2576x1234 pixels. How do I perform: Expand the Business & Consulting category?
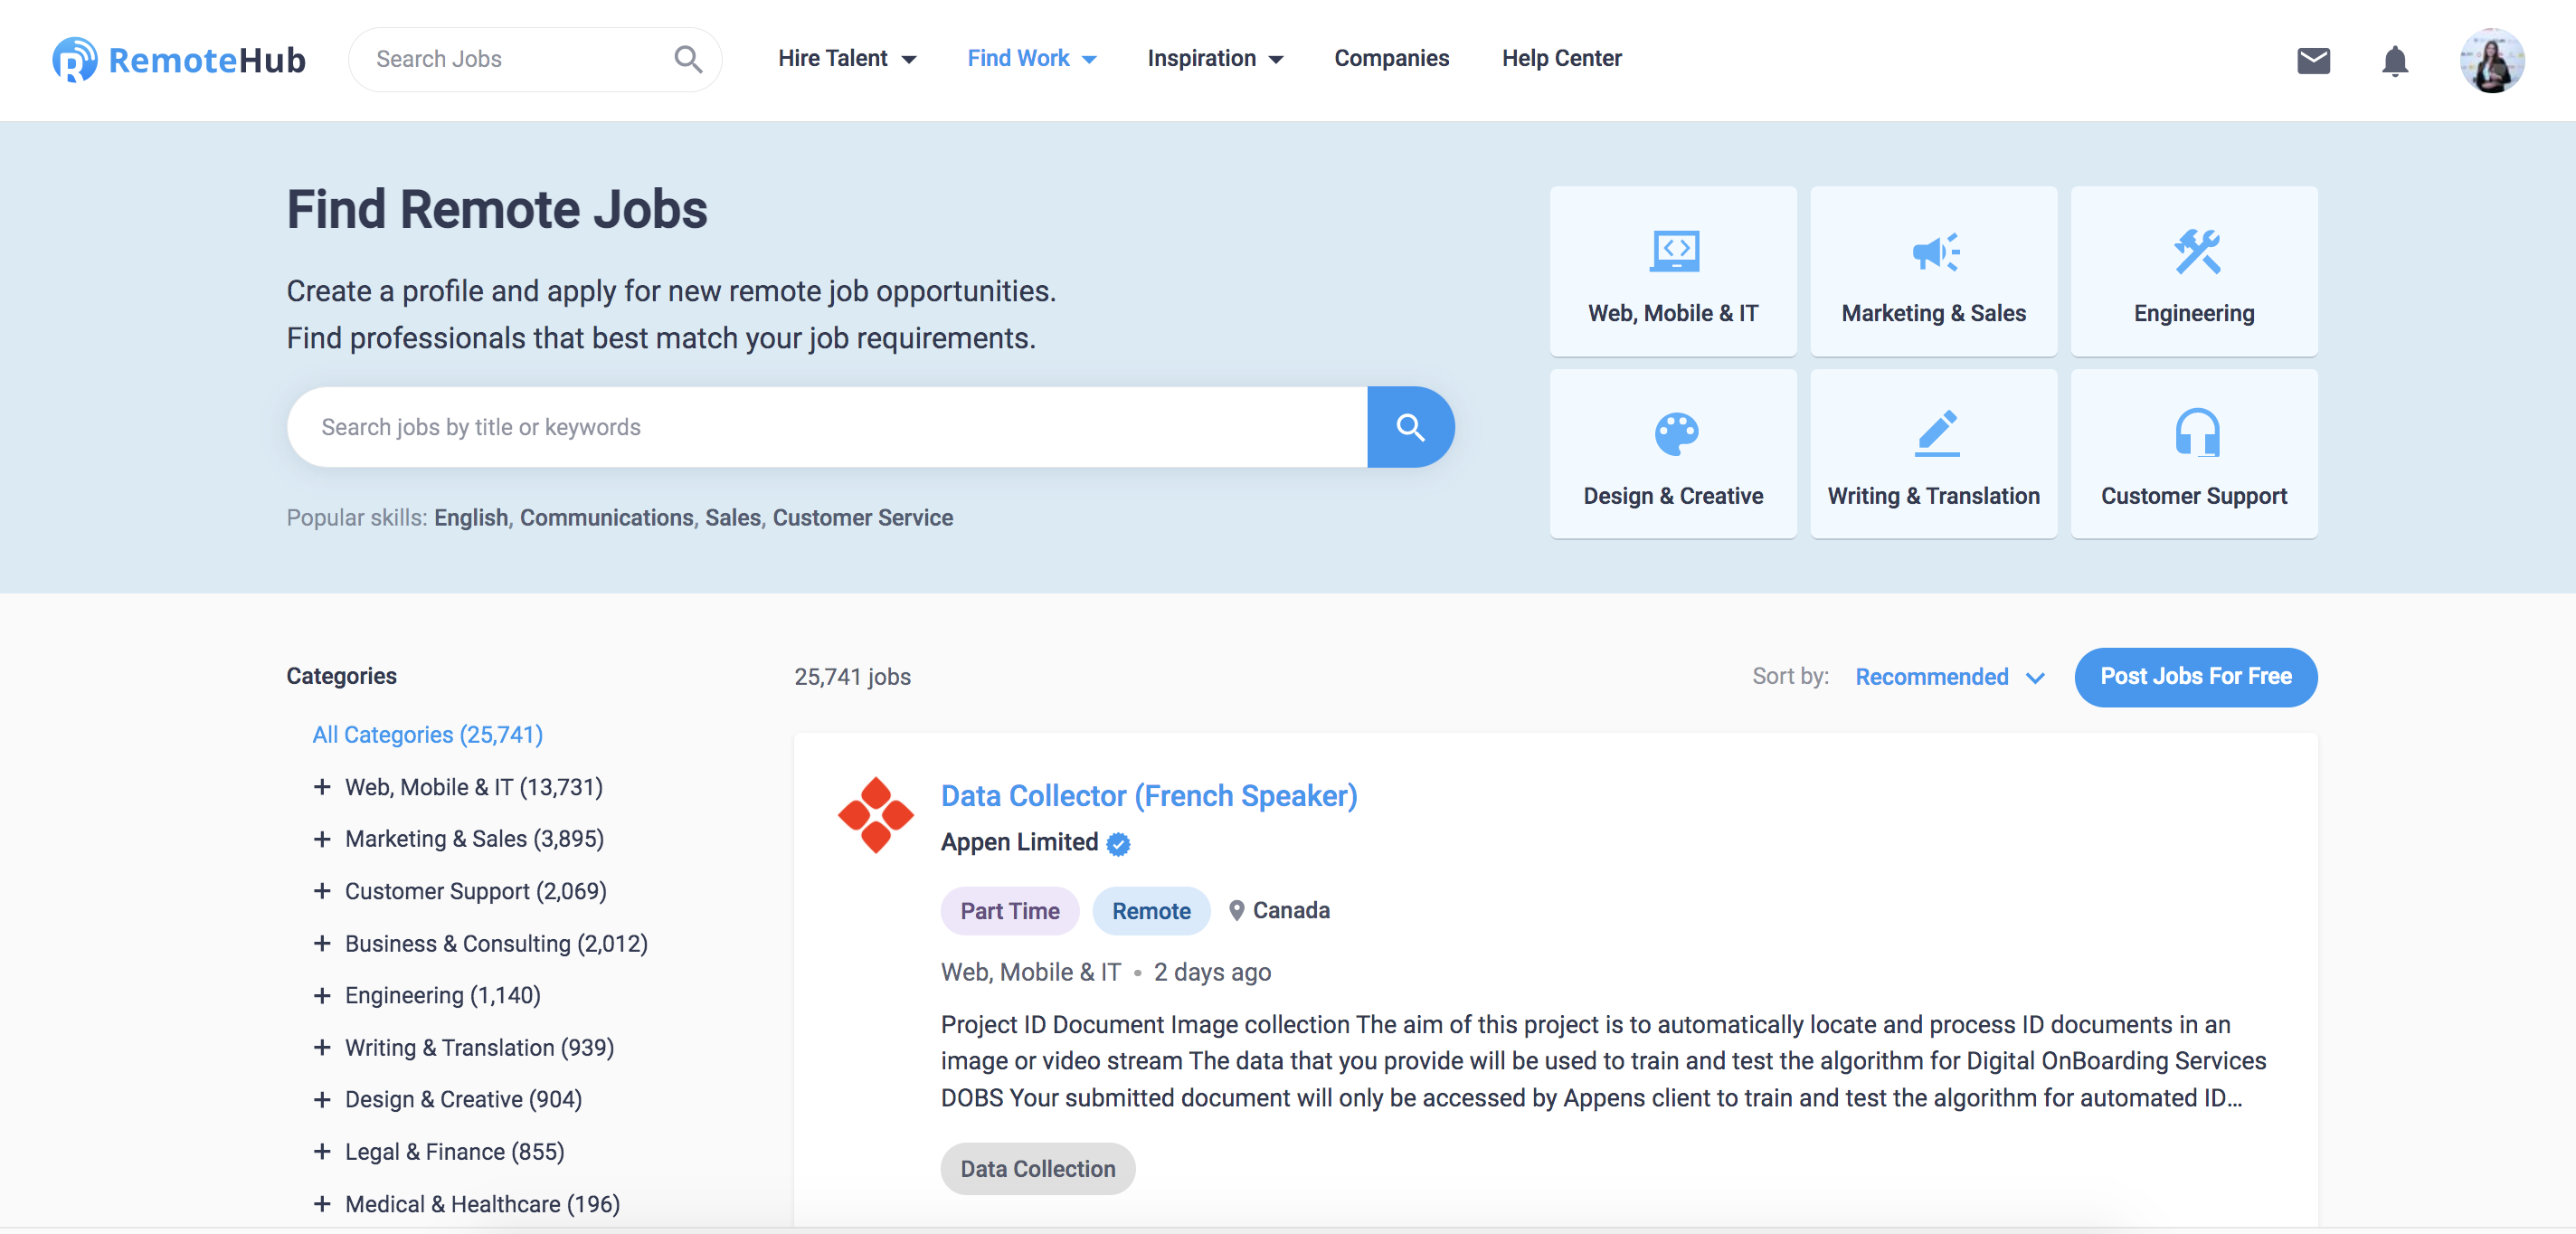[x=322, y=943]
